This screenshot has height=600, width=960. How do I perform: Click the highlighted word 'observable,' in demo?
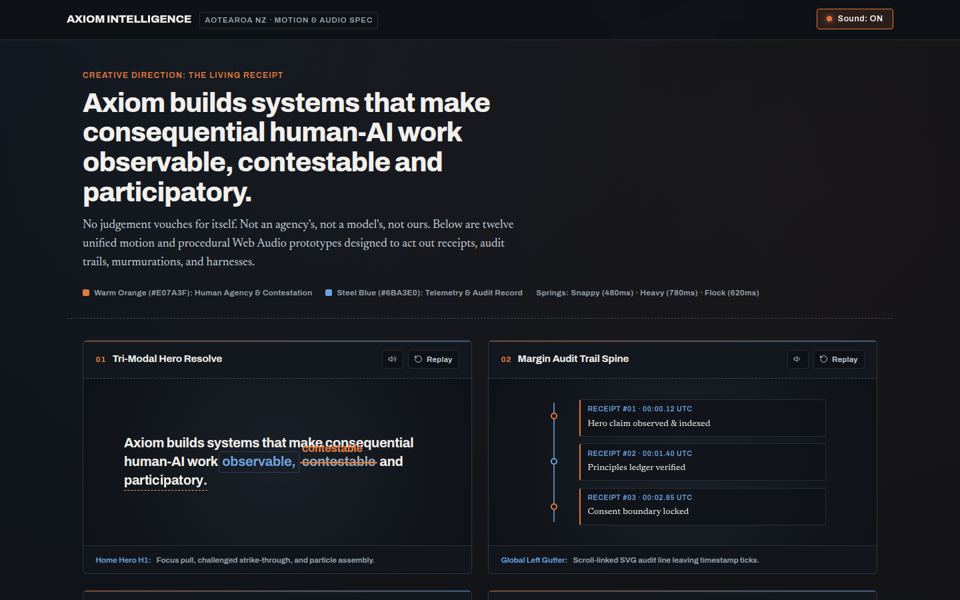point(258,462)
